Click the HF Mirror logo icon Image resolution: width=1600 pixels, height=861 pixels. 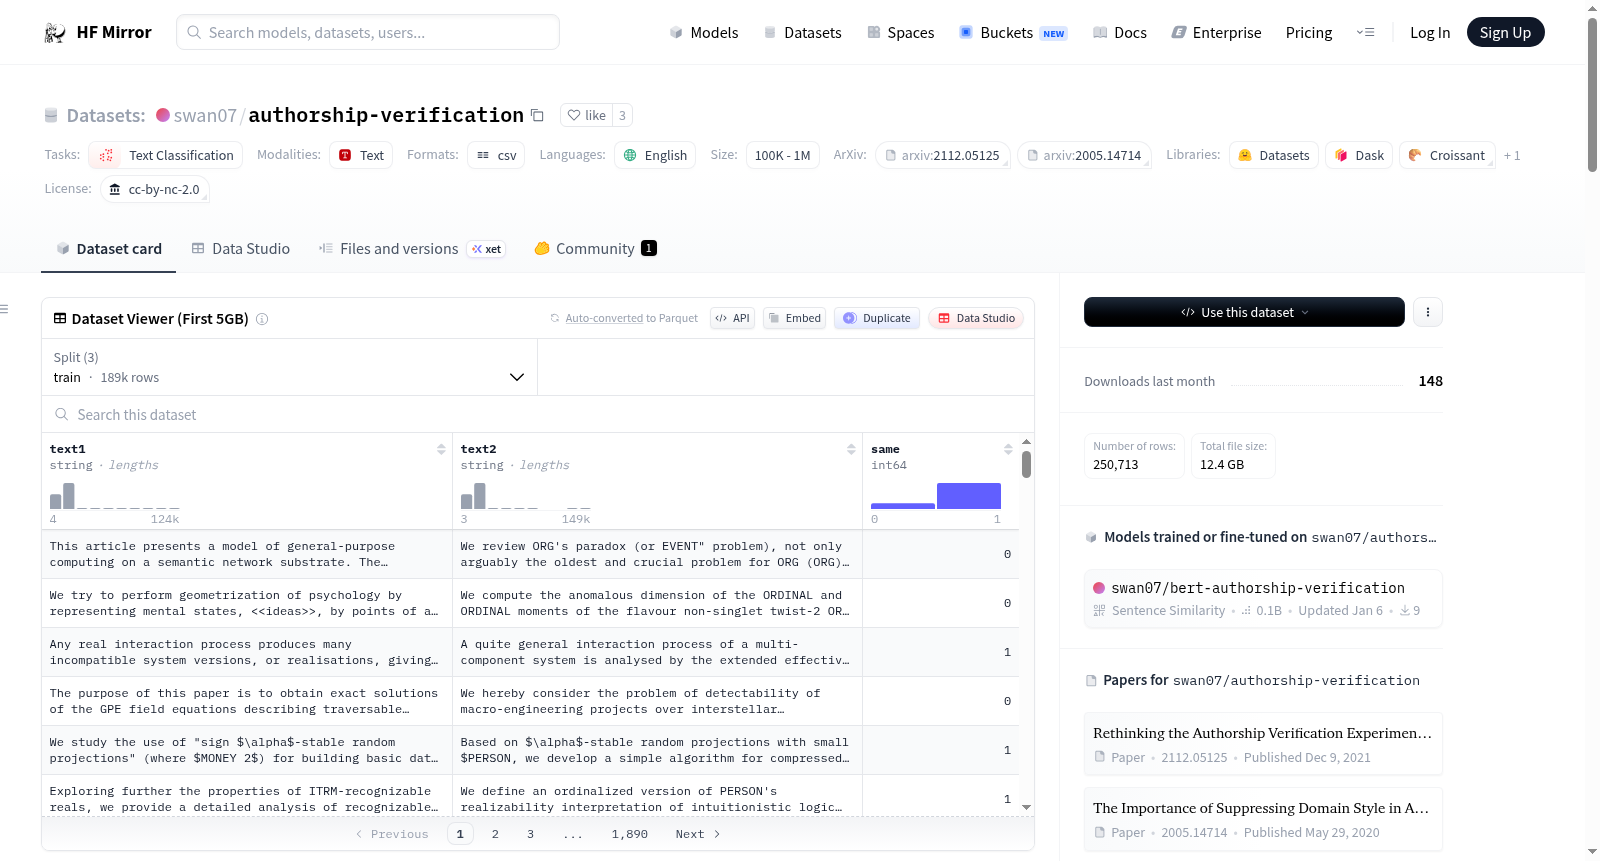[55, 33]
